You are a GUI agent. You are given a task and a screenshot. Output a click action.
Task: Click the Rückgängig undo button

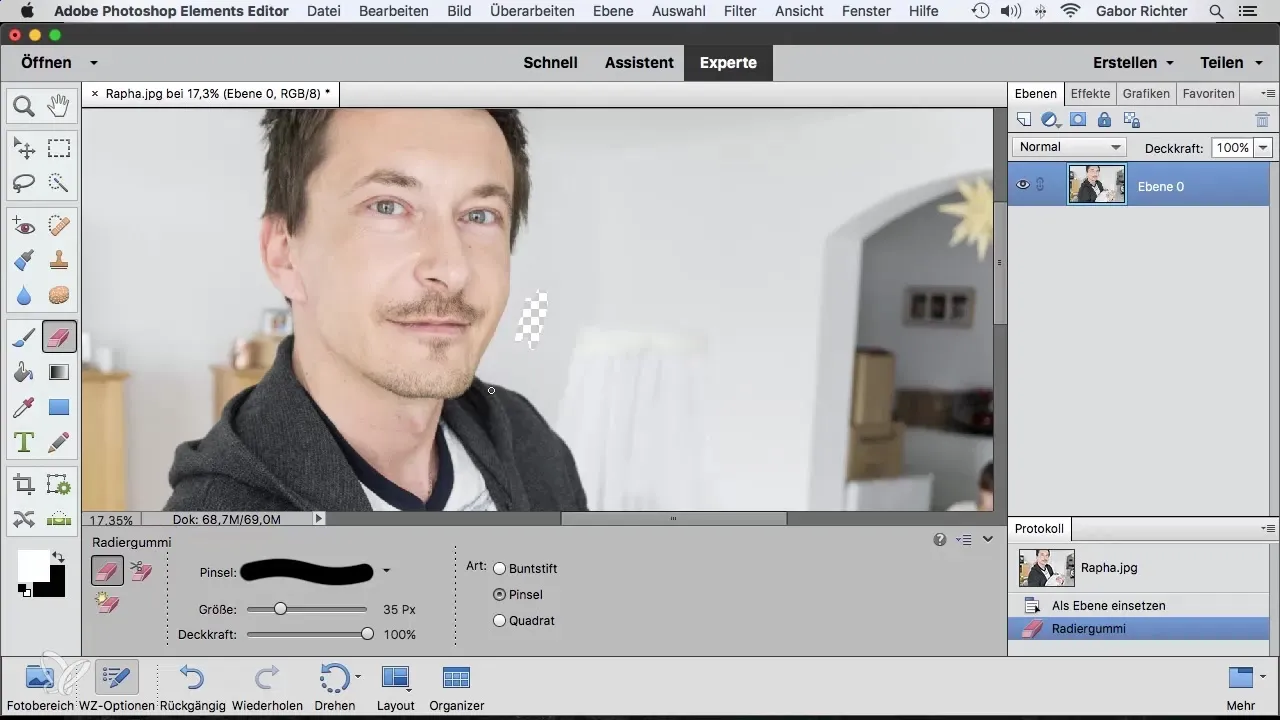click(192, 686)
